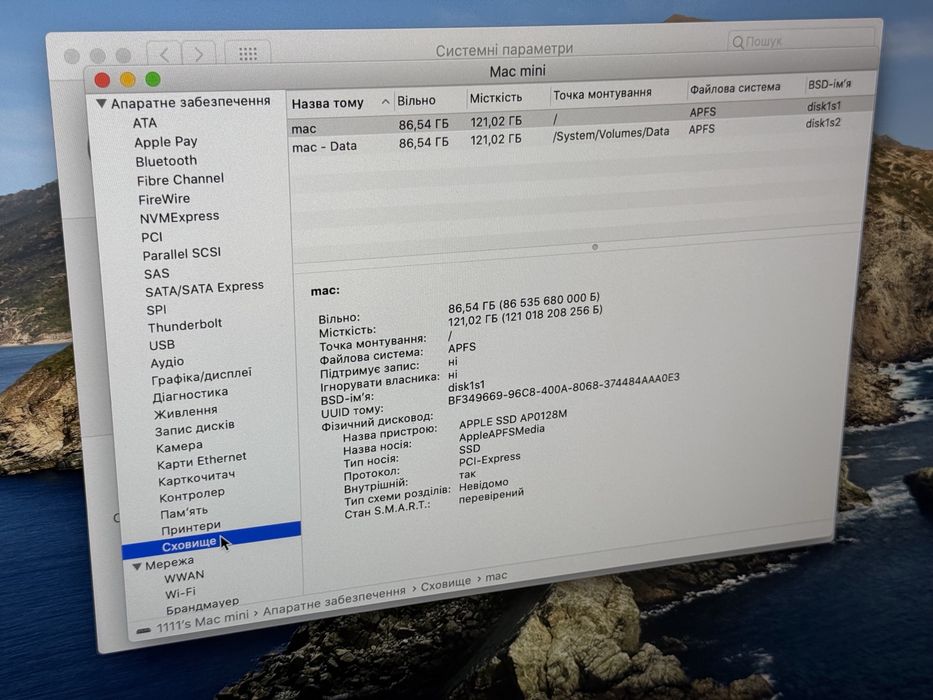
Task: Click Апаратне забезпечення in path bar
Action: [334, 602]
